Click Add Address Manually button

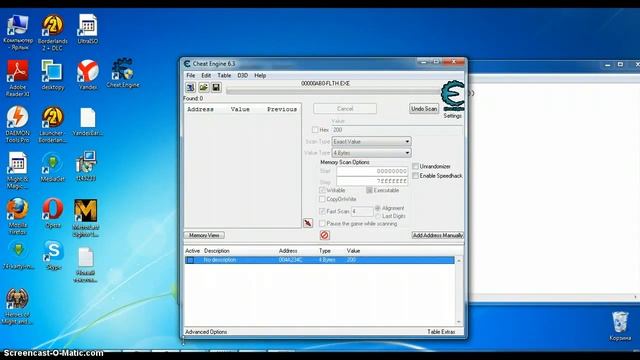click(x=438, y=235)
